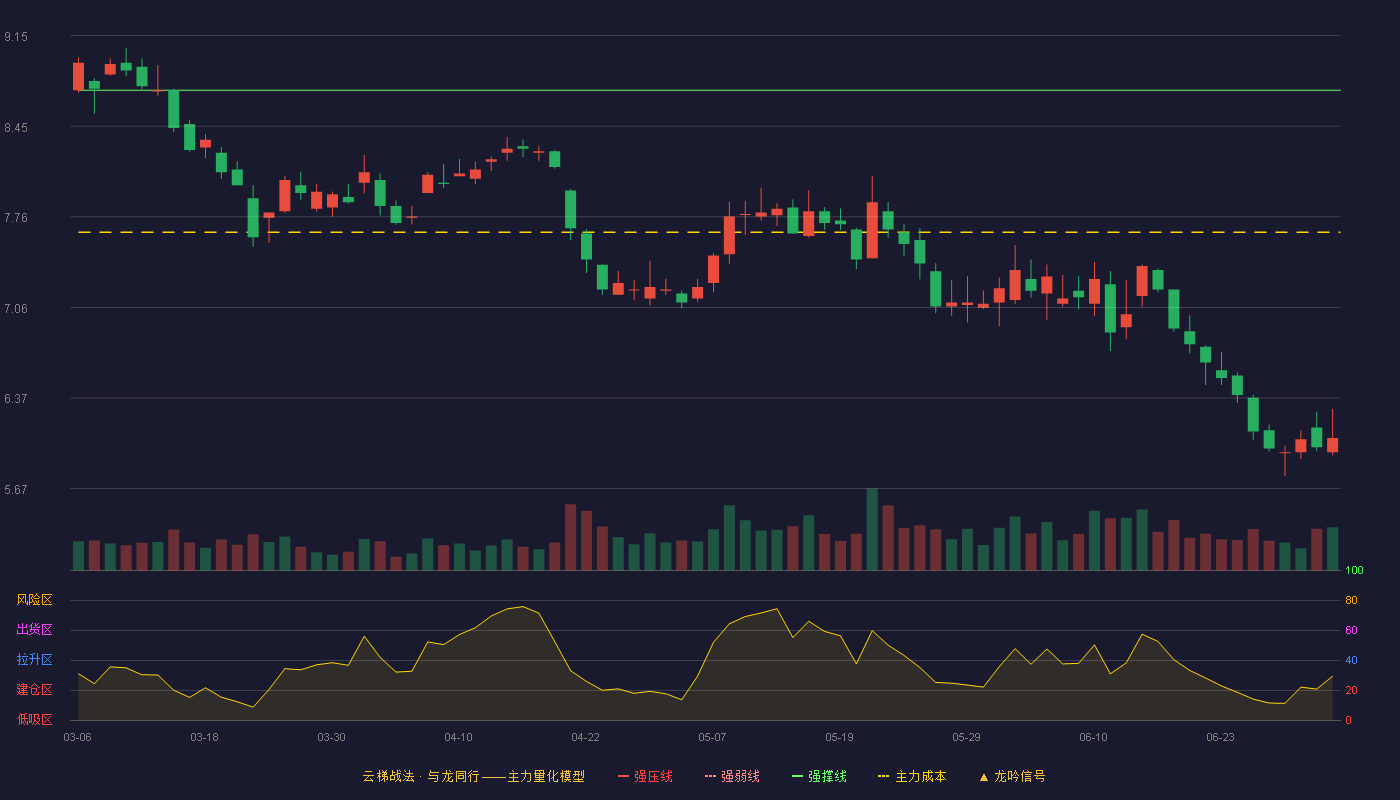Click the 05-07 date label

[x=712, y=737]
